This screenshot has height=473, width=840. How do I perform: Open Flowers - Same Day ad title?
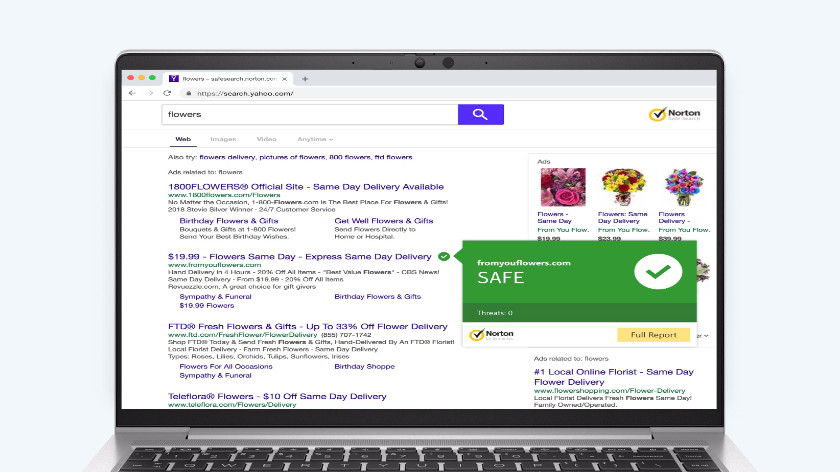554,217
